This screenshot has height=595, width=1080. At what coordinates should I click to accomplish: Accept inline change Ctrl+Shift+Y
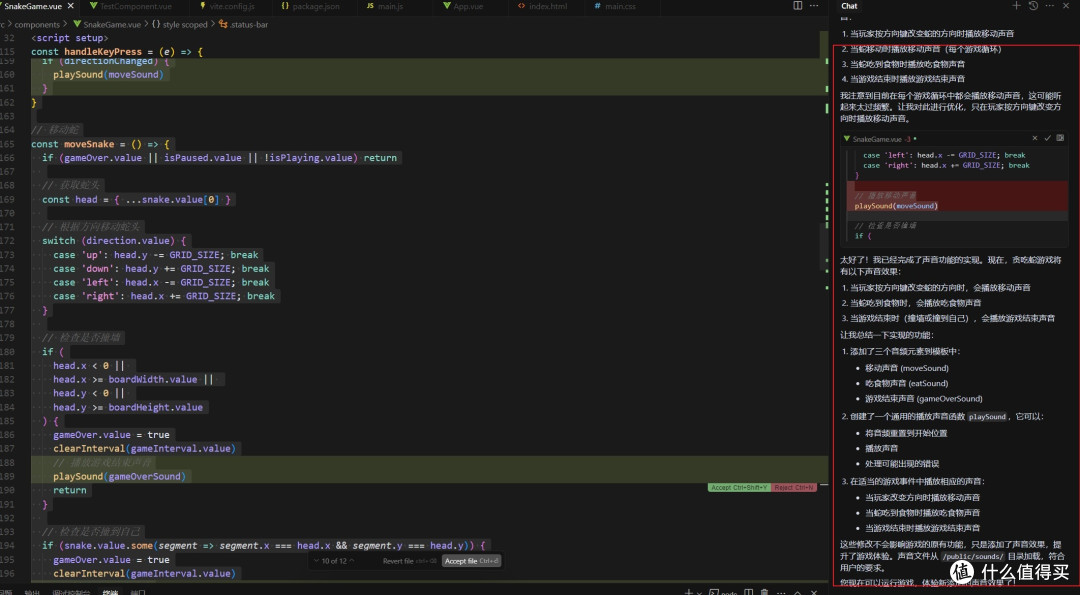[739, 488]
